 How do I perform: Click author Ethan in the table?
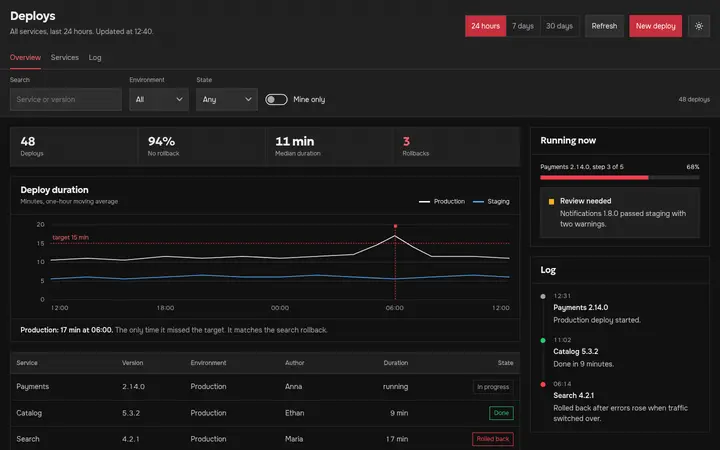click(x=294, y=413)
